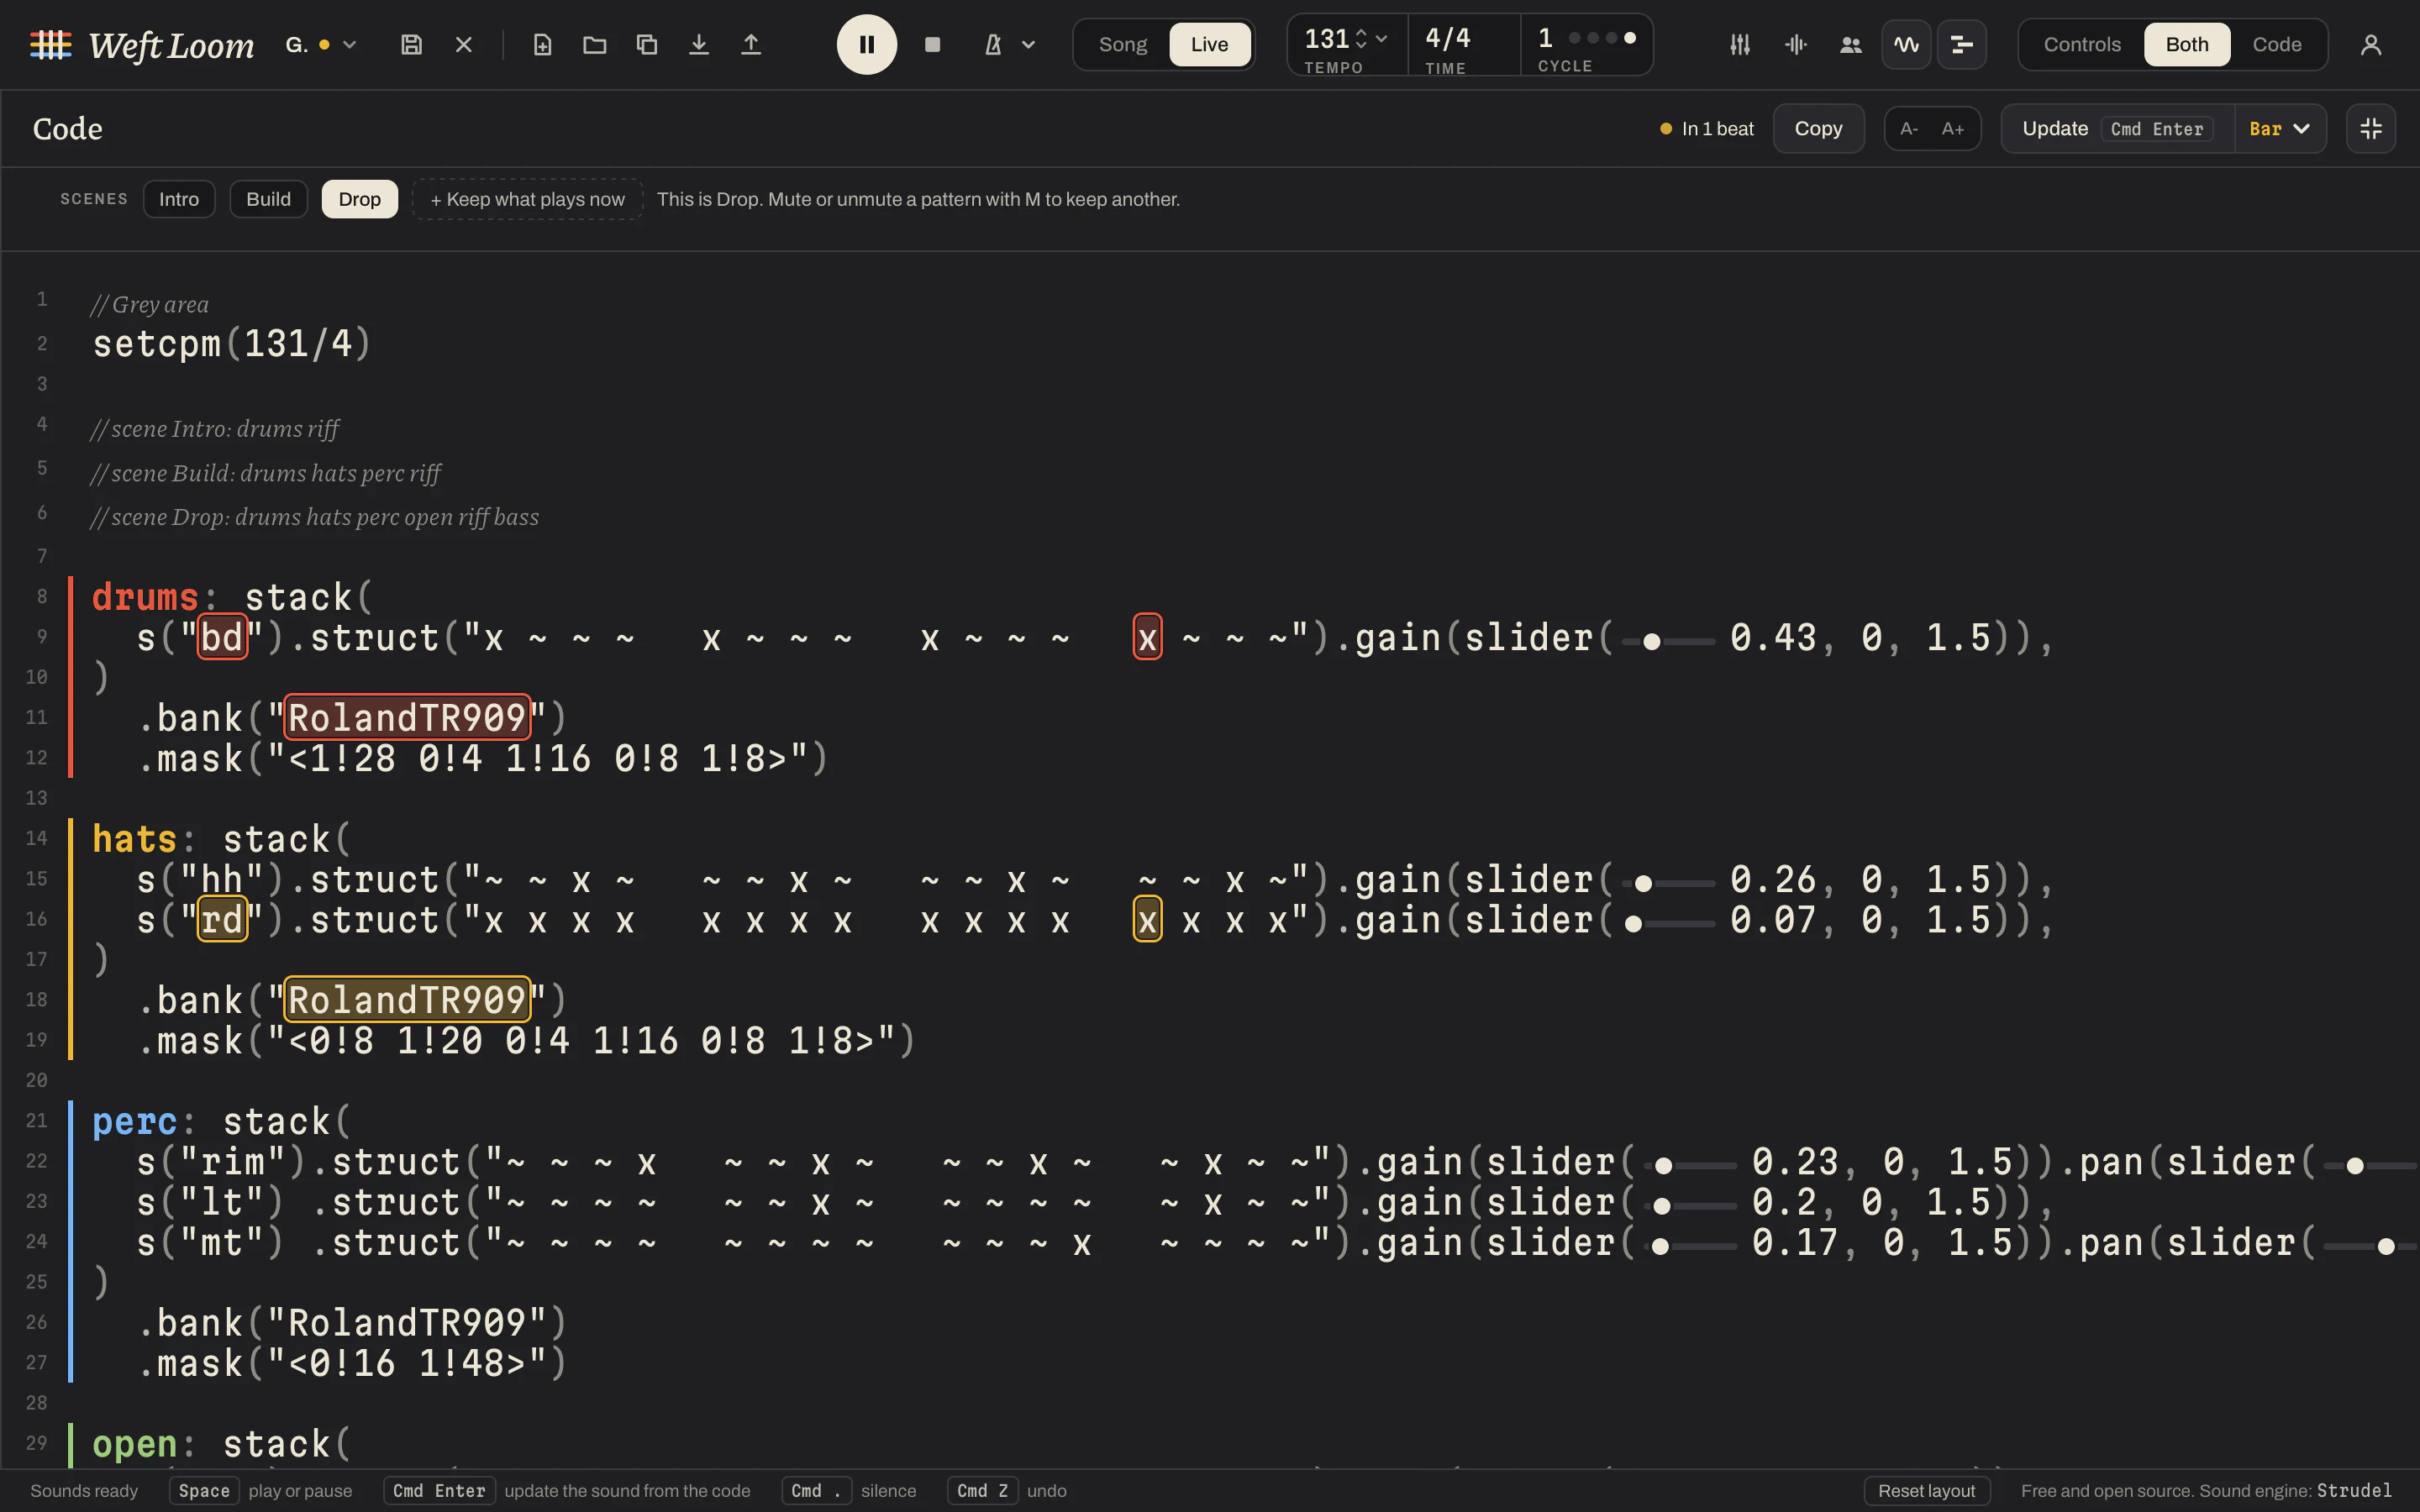Open the mixer sliders icon
Viewport: 2420px width, 1512px height.
[1740, 44]
